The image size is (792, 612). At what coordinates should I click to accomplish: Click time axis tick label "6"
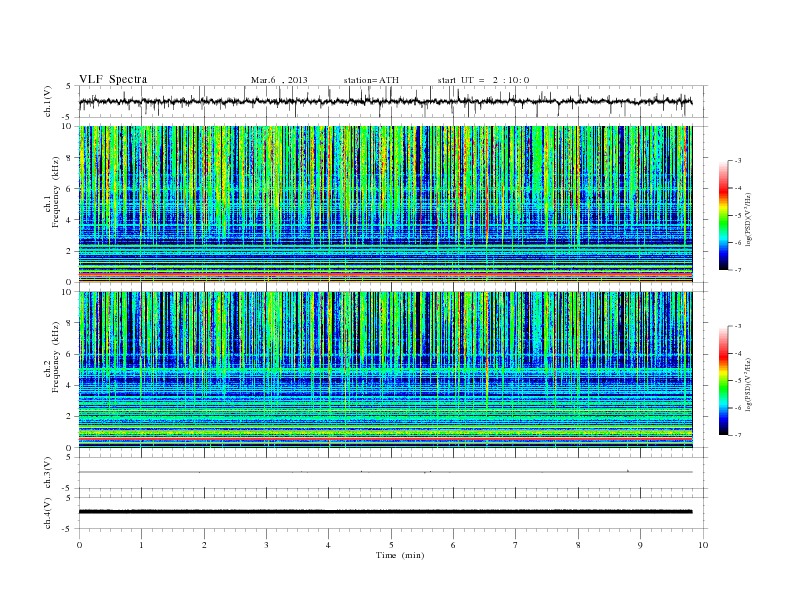453,545
